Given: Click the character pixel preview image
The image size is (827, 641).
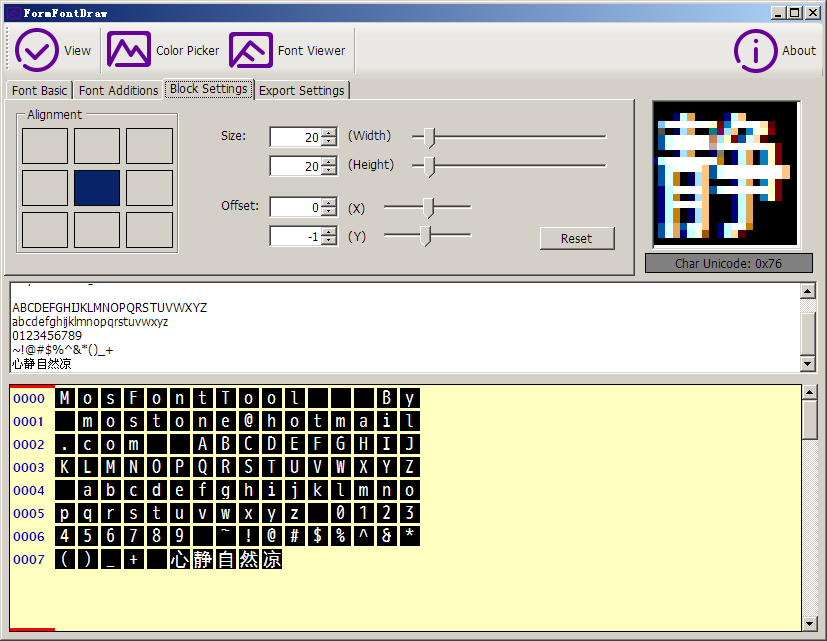Looking at the screenshot, I should click(726, 174).
